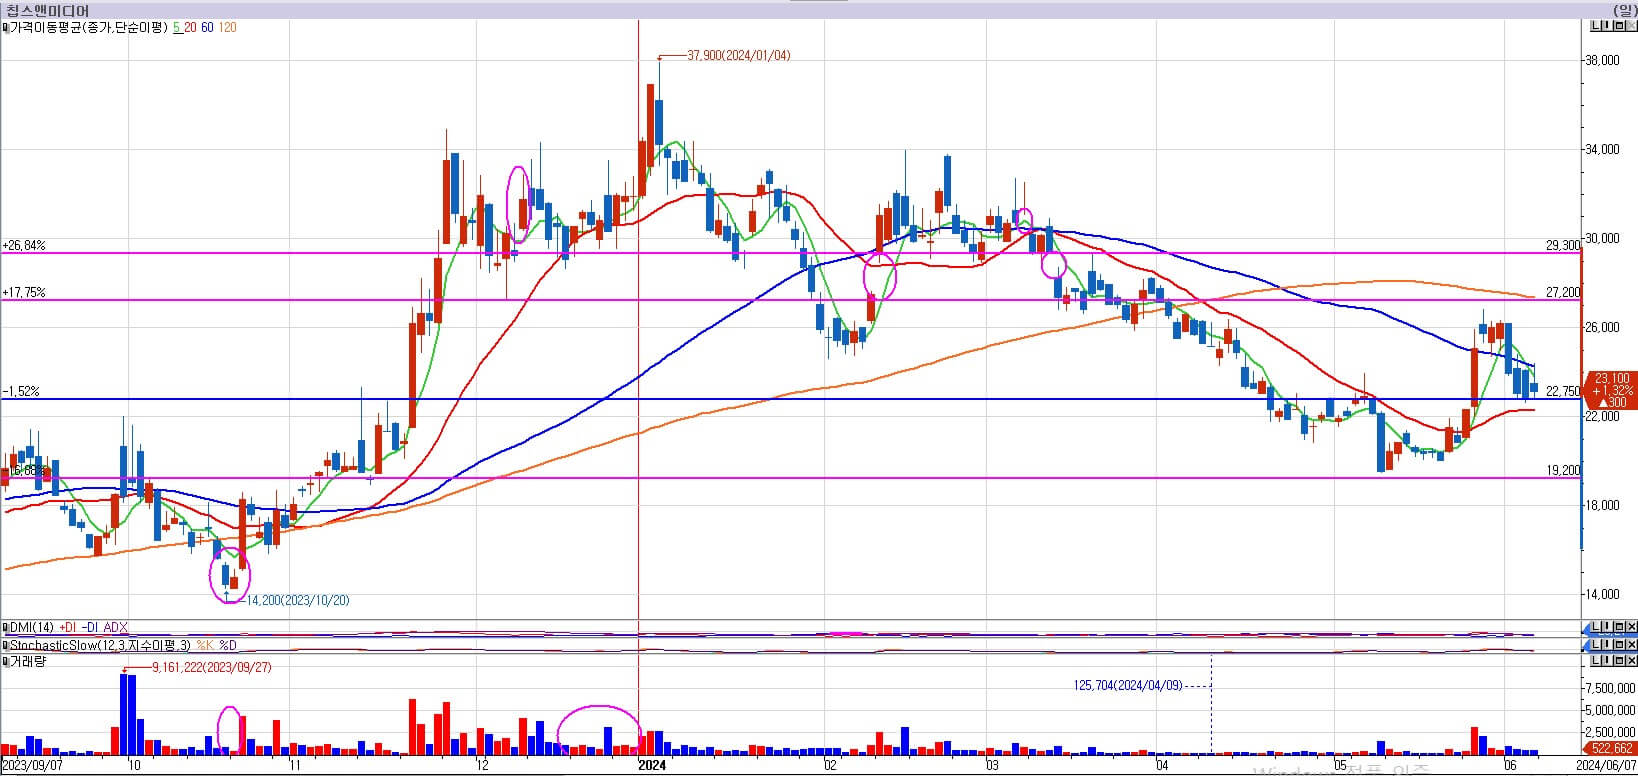Click the +17.75% level label

click(x=24, y=293)
